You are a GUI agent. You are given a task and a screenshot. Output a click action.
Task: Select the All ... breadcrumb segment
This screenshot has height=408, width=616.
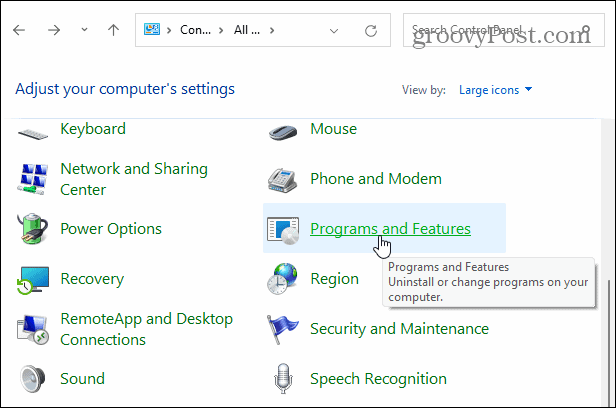point(247,30)
